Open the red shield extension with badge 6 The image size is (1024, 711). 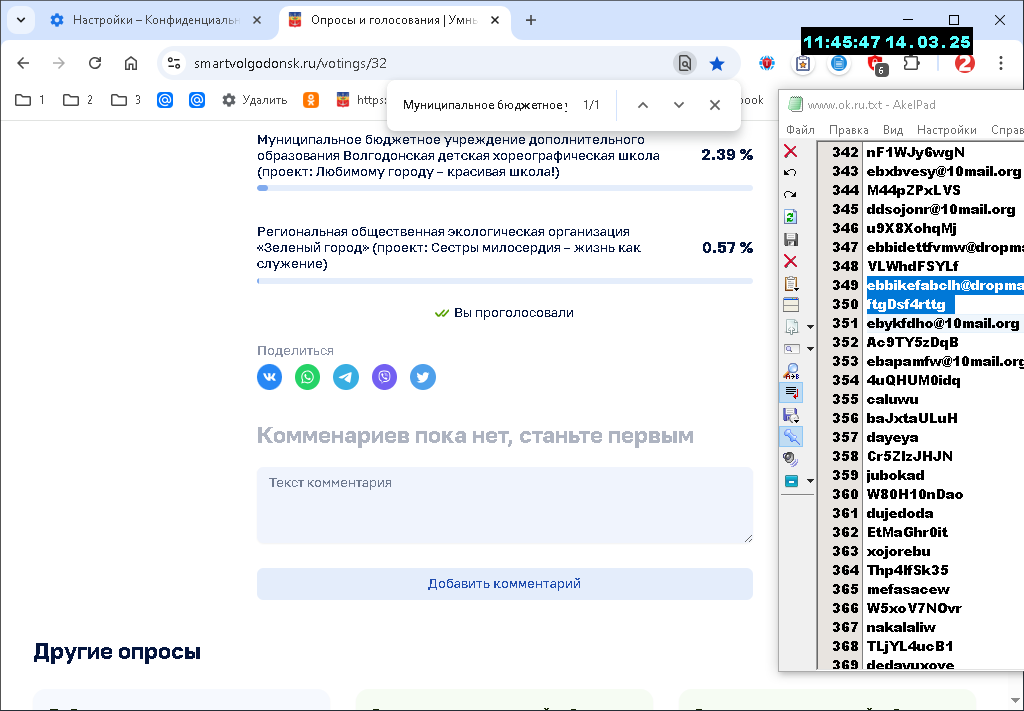pyautogui.click(x=875, y=63)
